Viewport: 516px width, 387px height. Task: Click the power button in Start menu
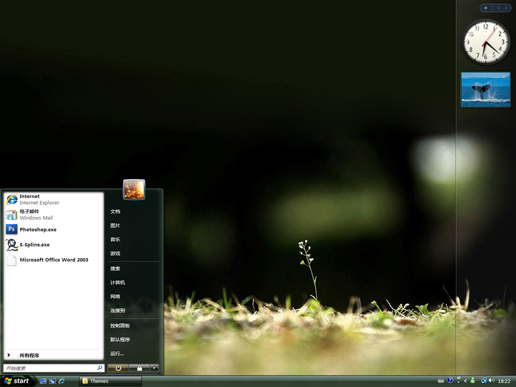tap(118, 368)
